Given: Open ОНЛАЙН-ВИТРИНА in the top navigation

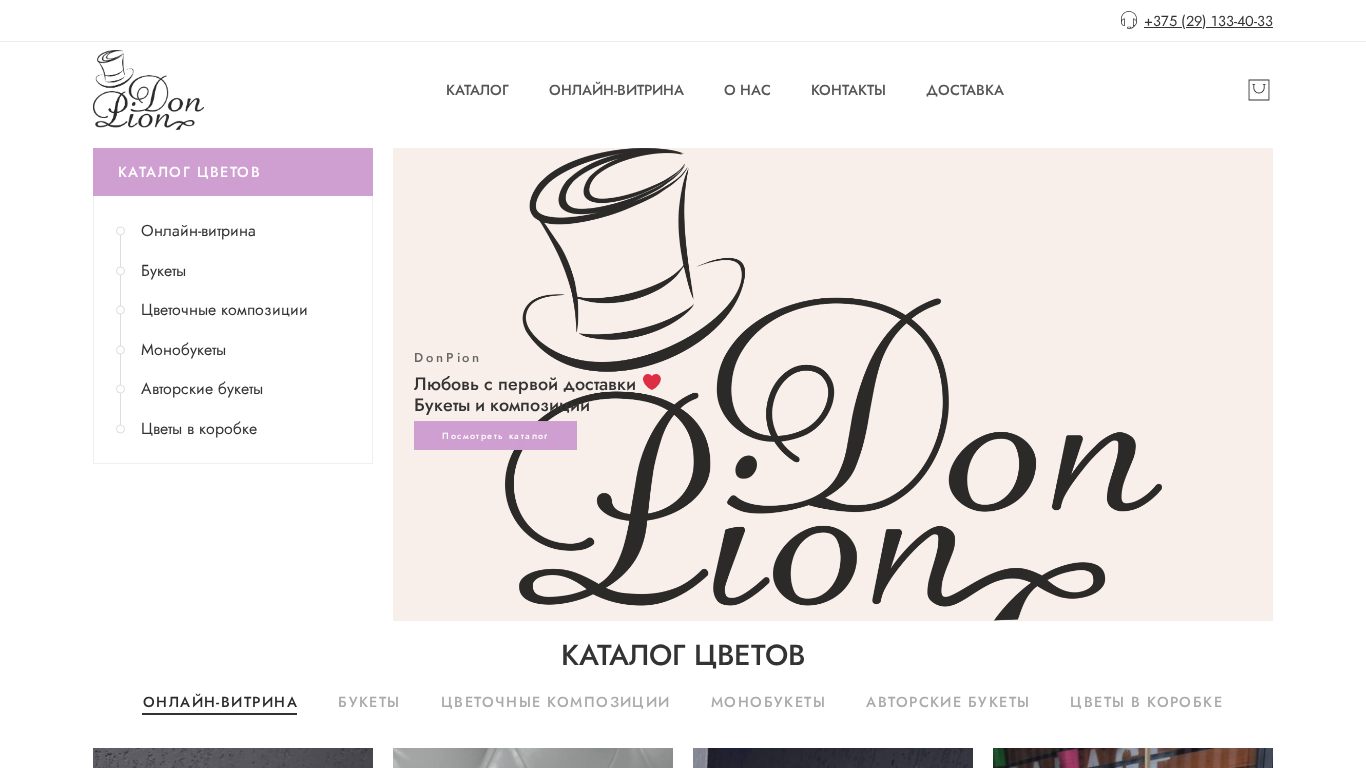Looking at the screenshot, I should click(x=616, y=90).
